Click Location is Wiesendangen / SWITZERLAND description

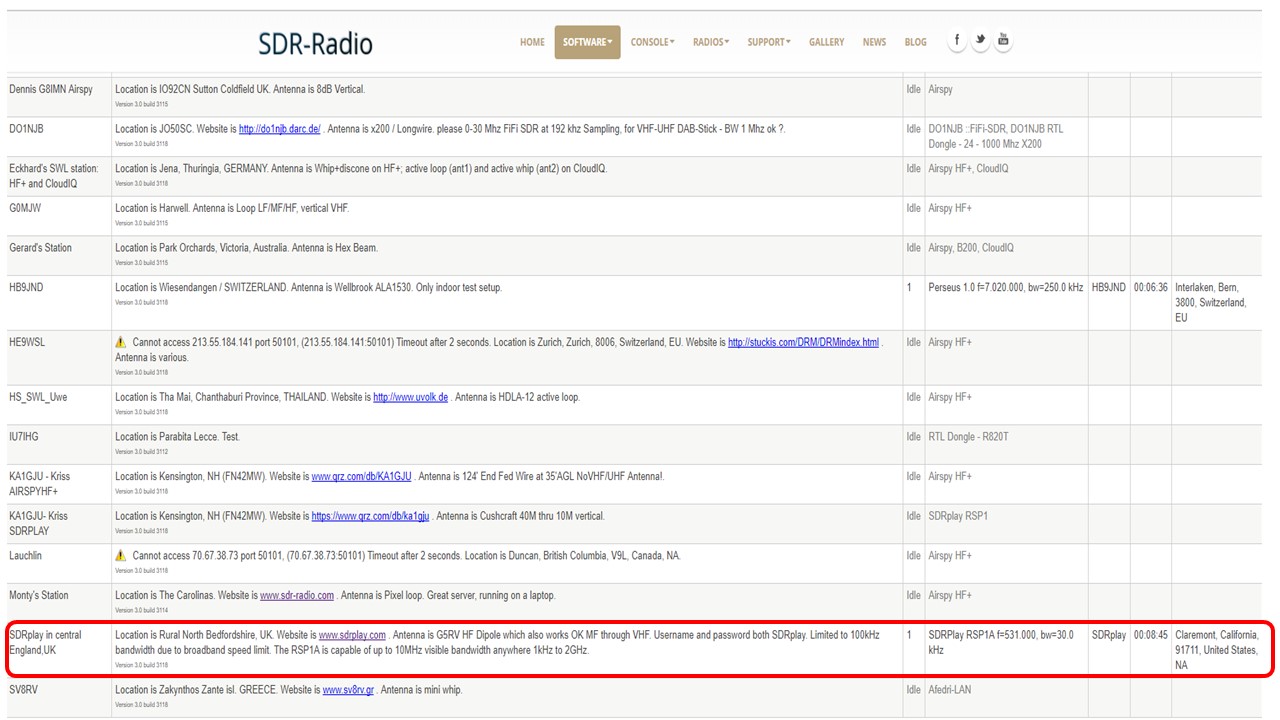click(308, 287)
